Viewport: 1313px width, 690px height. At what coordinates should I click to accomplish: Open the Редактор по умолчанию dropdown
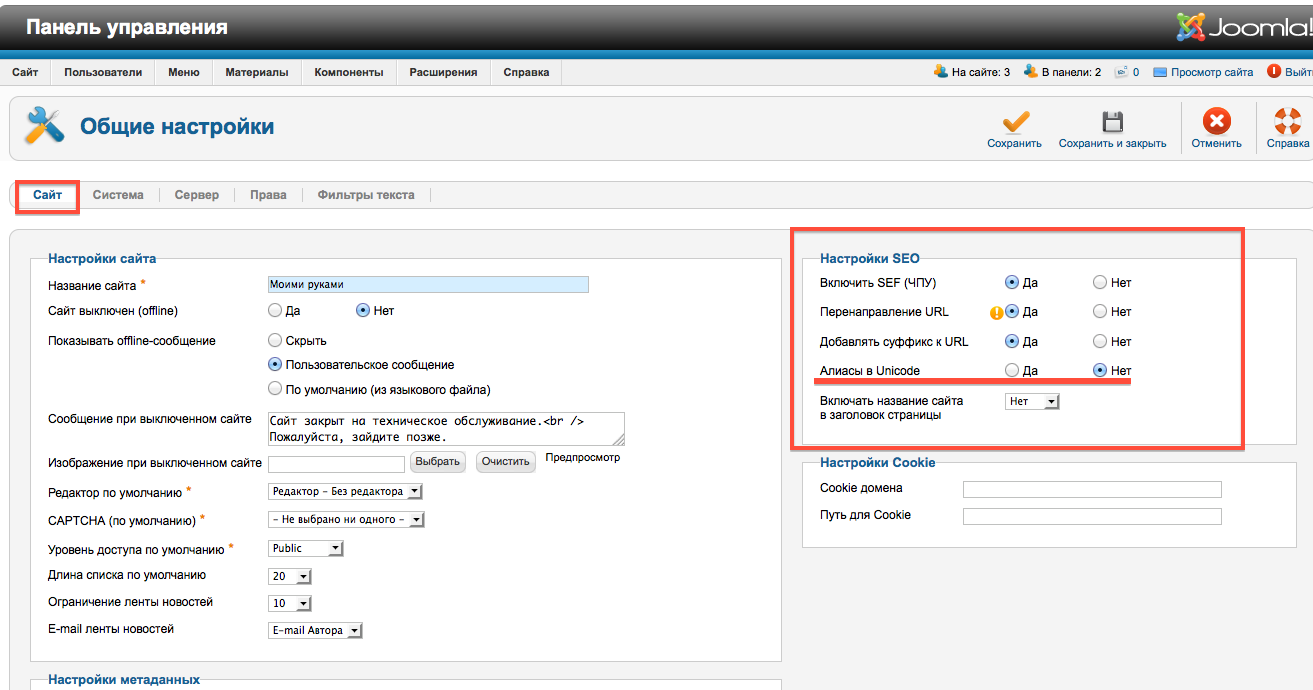coord(346,492)
